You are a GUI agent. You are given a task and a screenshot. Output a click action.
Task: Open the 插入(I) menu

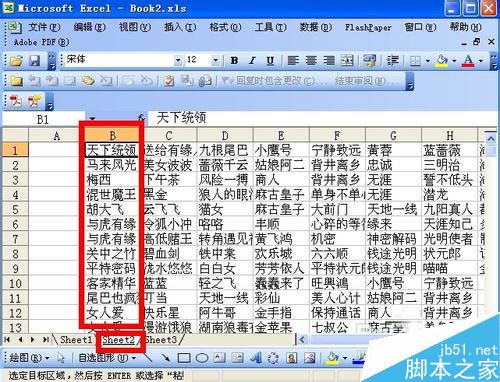tap(180, 27)
